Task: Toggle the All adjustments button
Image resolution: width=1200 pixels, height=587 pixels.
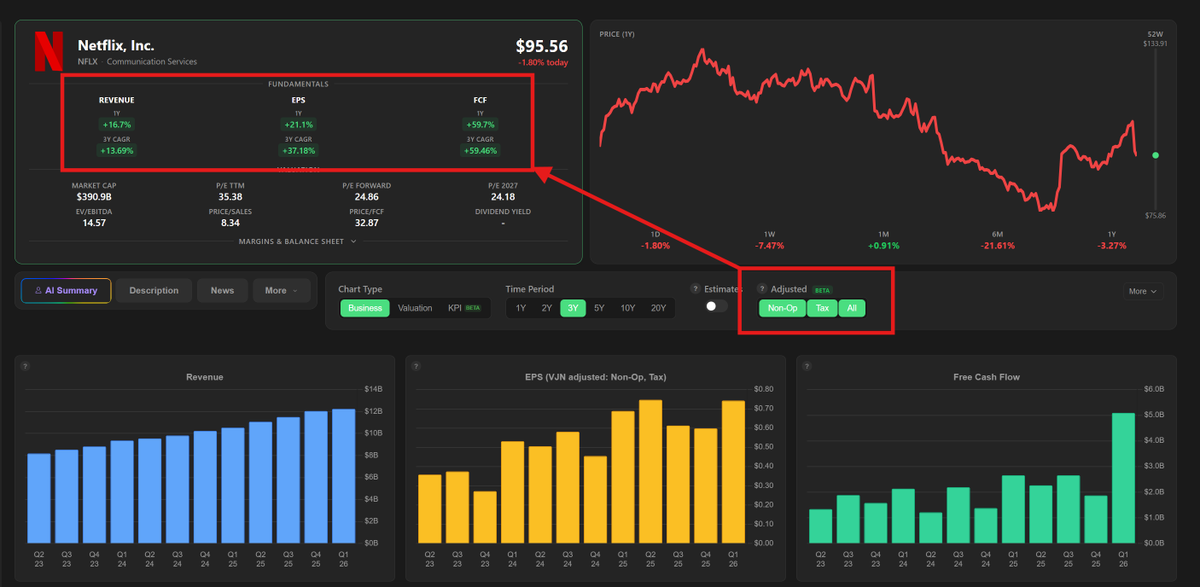Action: pyautogui.click(x=852, y=308)
